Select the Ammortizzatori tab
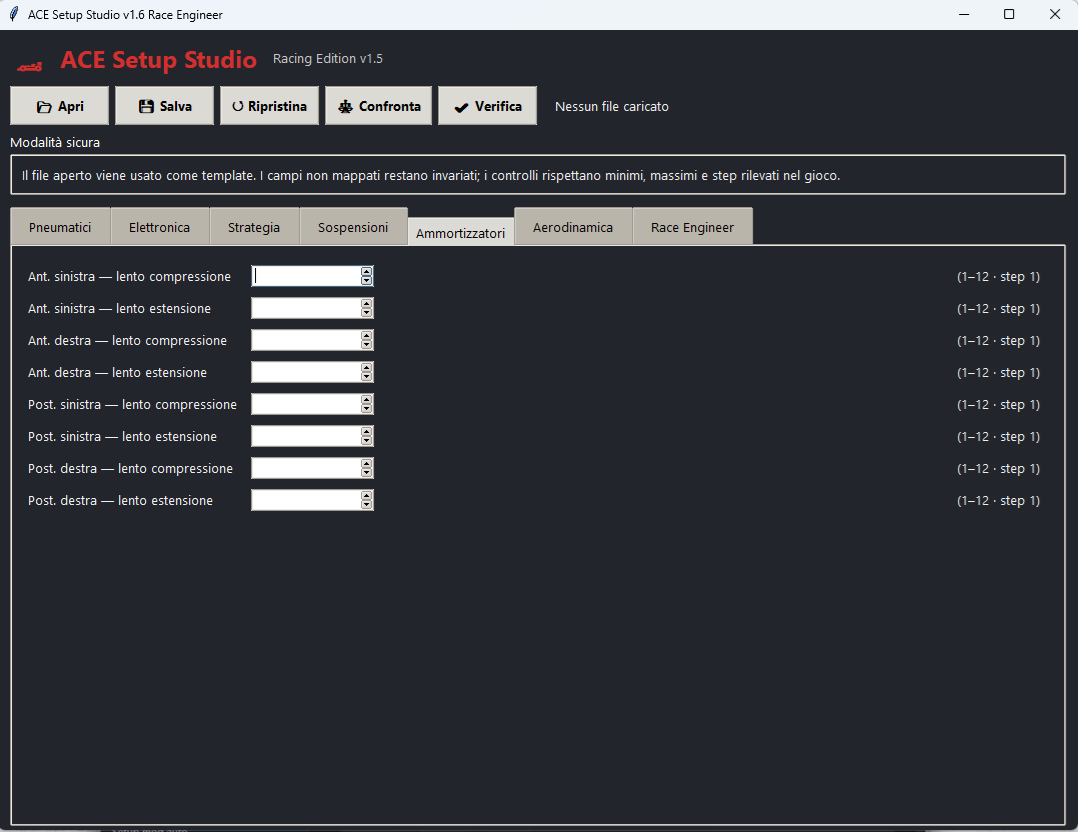1078x832 pixels. coord(461,232)
